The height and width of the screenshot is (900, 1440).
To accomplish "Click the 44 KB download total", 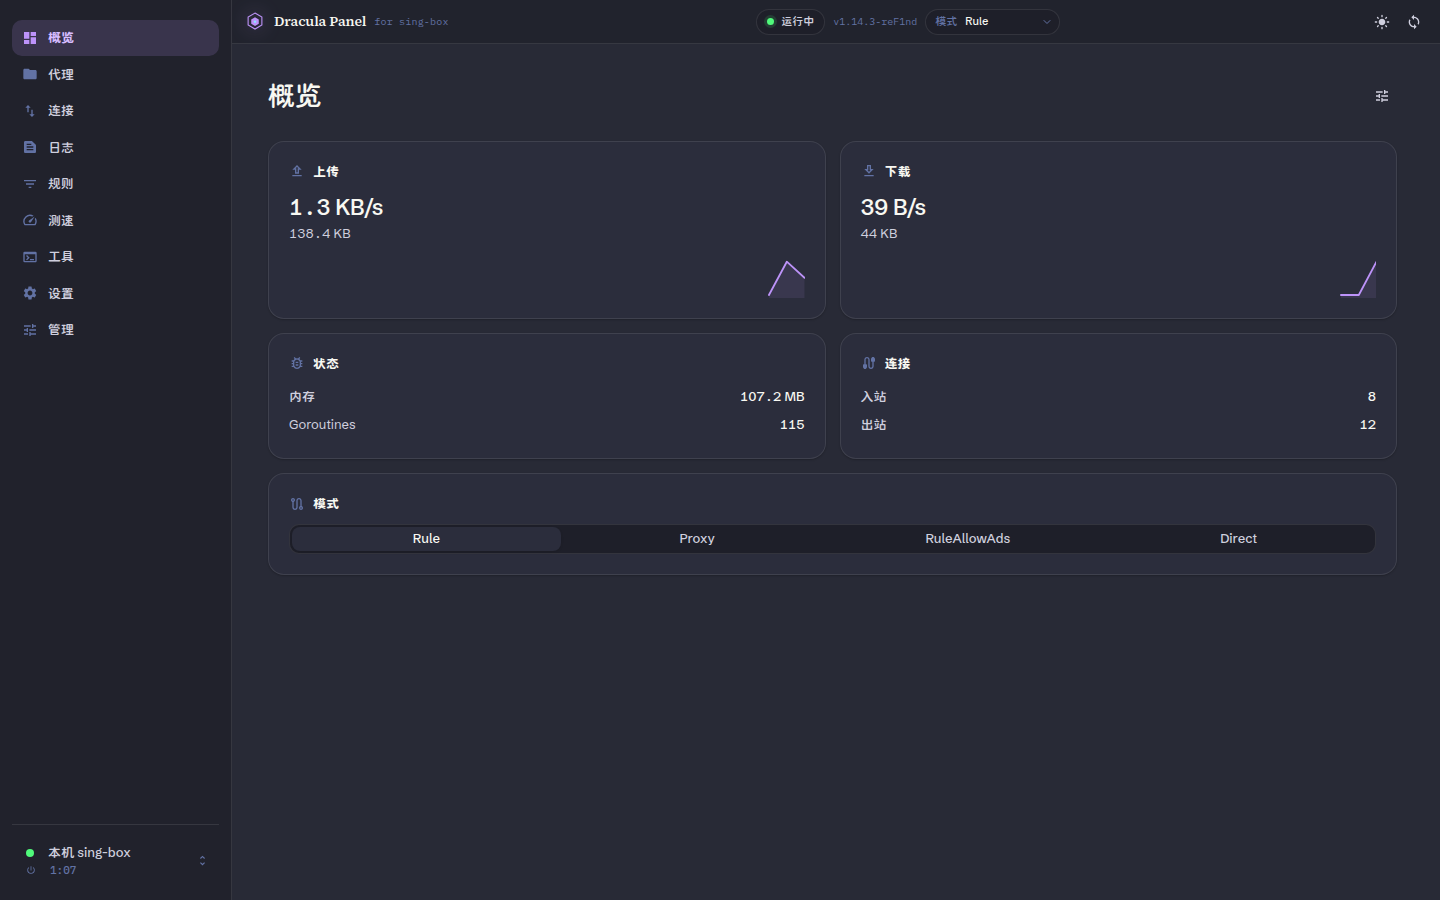I will [879, 234].
